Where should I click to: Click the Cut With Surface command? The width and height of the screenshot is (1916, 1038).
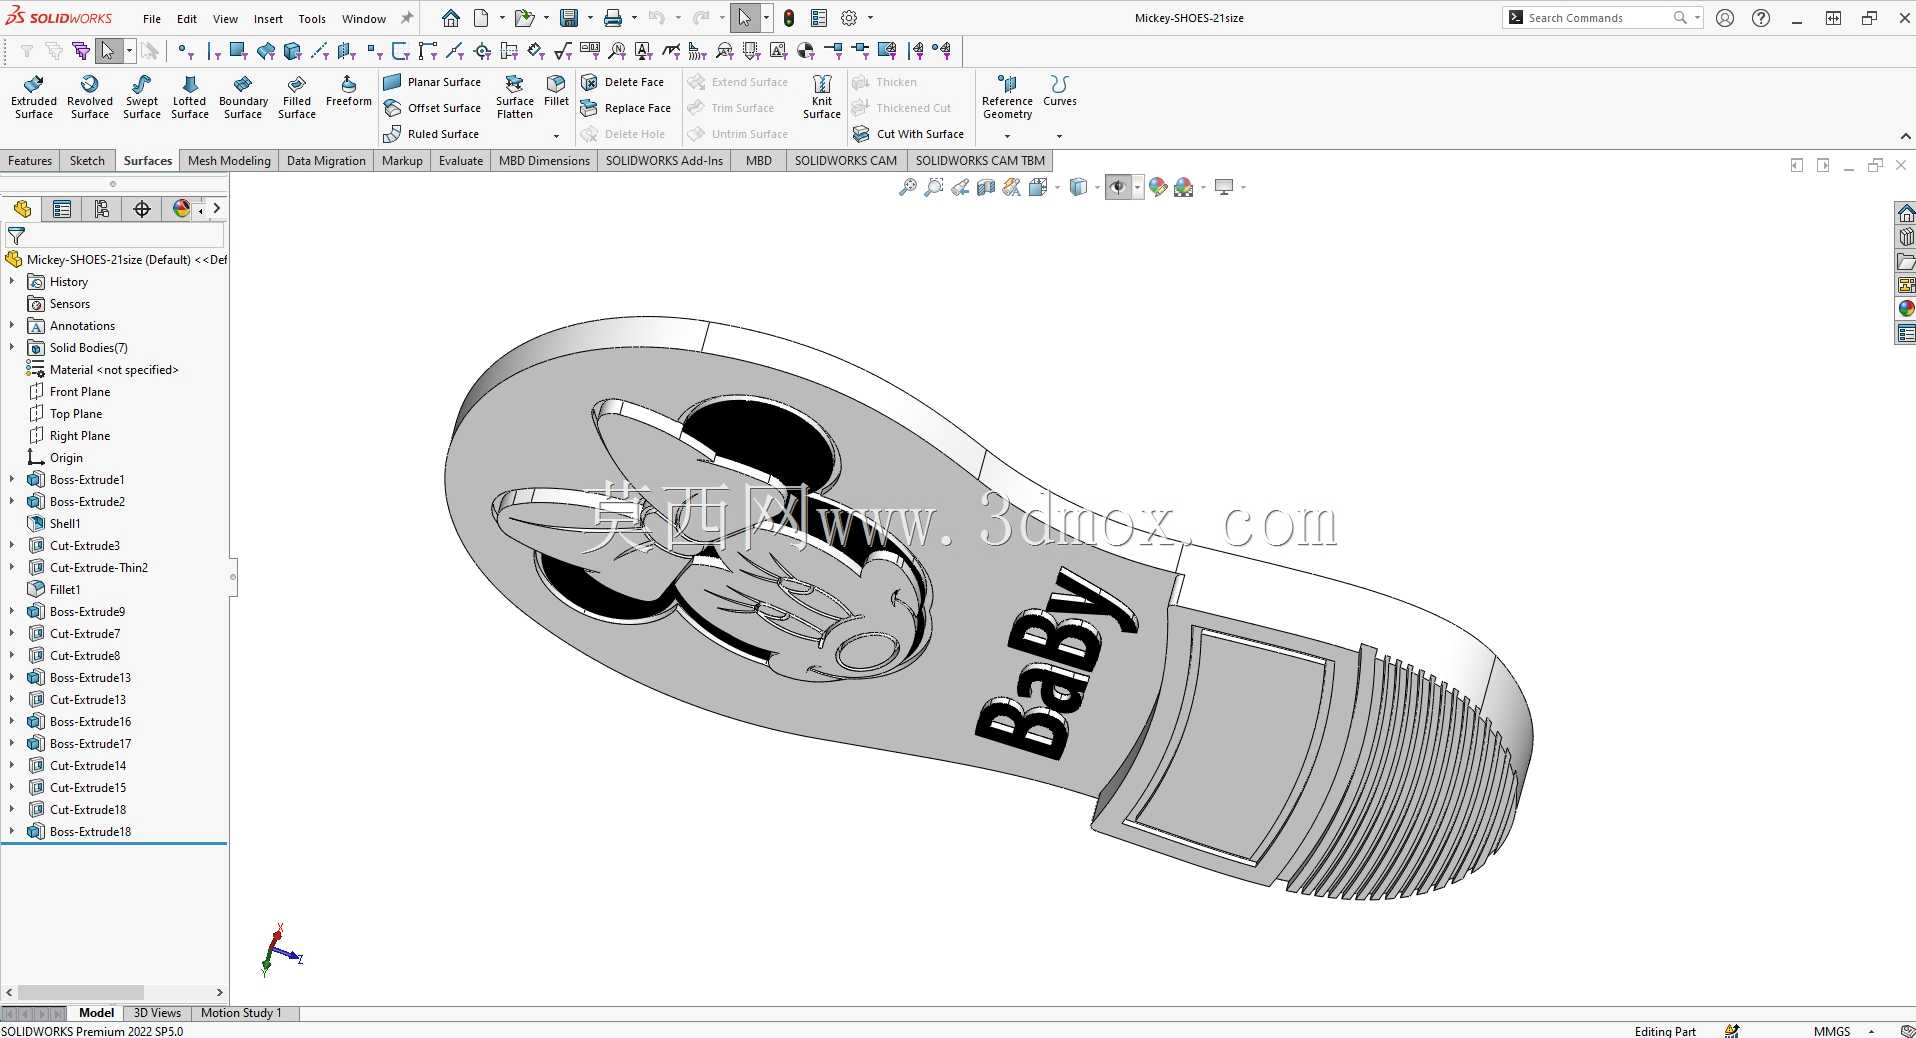(908, 134)
